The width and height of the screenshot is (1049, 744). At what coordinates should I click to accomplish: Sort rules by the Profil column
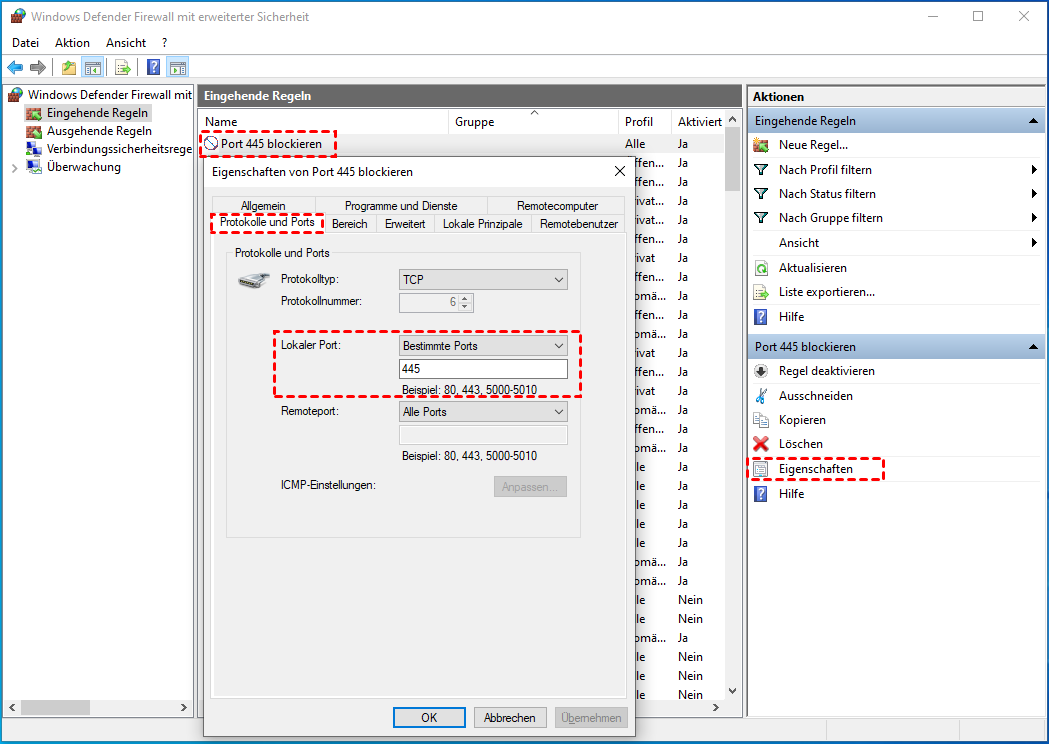coord(644,122)
